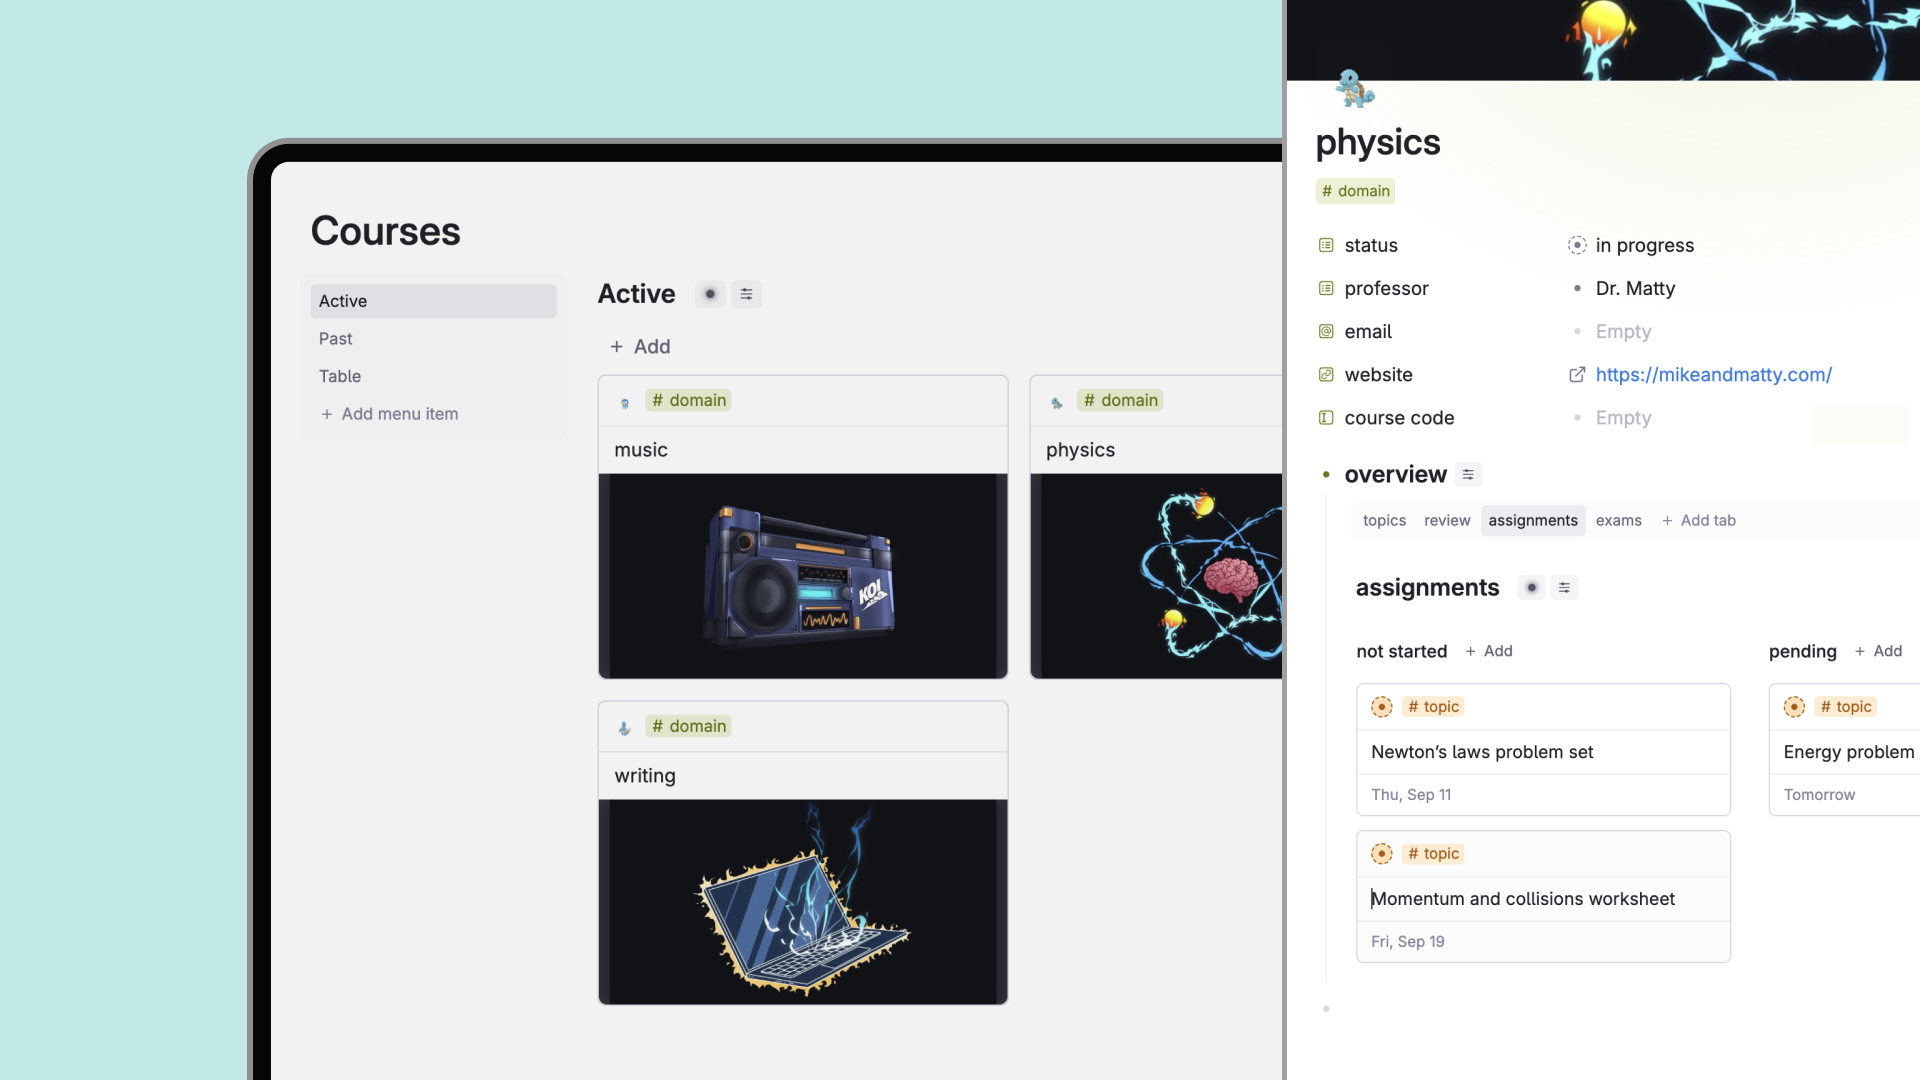This screenshot has height=1080, width=1920.
Task: Click Add next to not started column
Action: point(1489,651)
